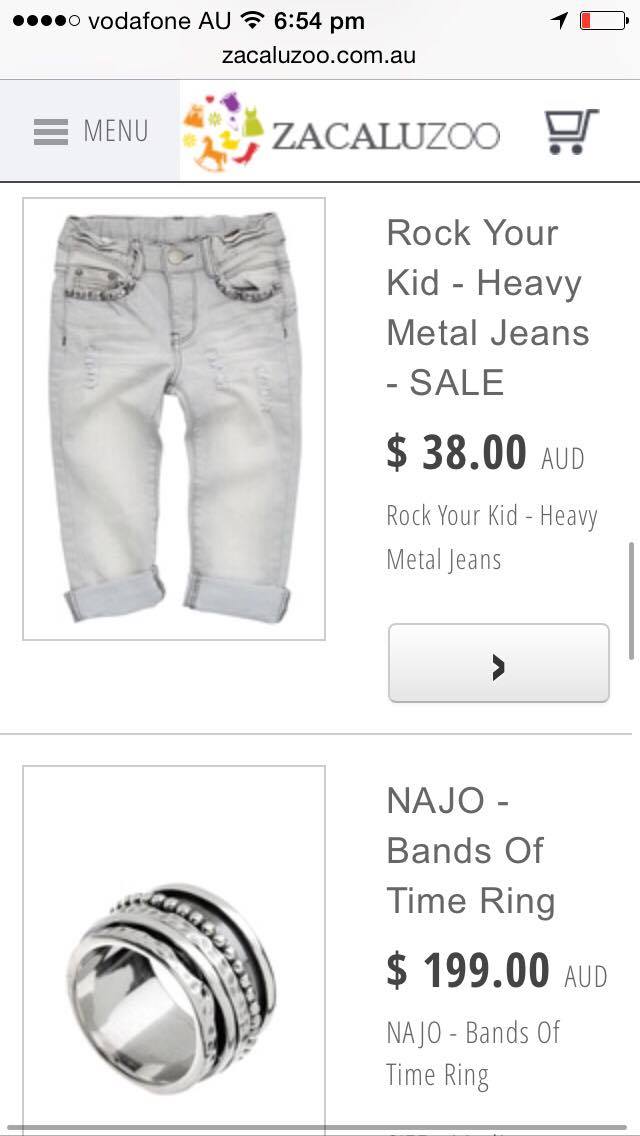640x1136 pixels.
Task: Tap the Rock Your Kid jeans description
Action: coord(491,538)
